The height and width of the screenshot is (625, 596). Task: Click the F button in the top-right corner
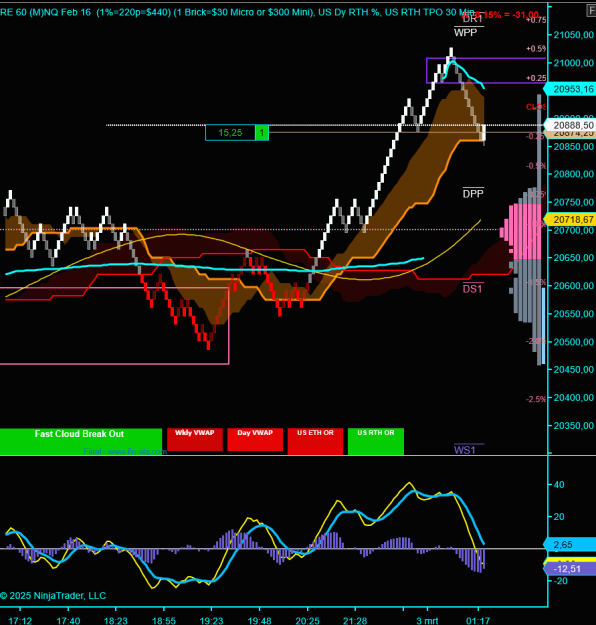pyautogui.click(x=592, y=10)
